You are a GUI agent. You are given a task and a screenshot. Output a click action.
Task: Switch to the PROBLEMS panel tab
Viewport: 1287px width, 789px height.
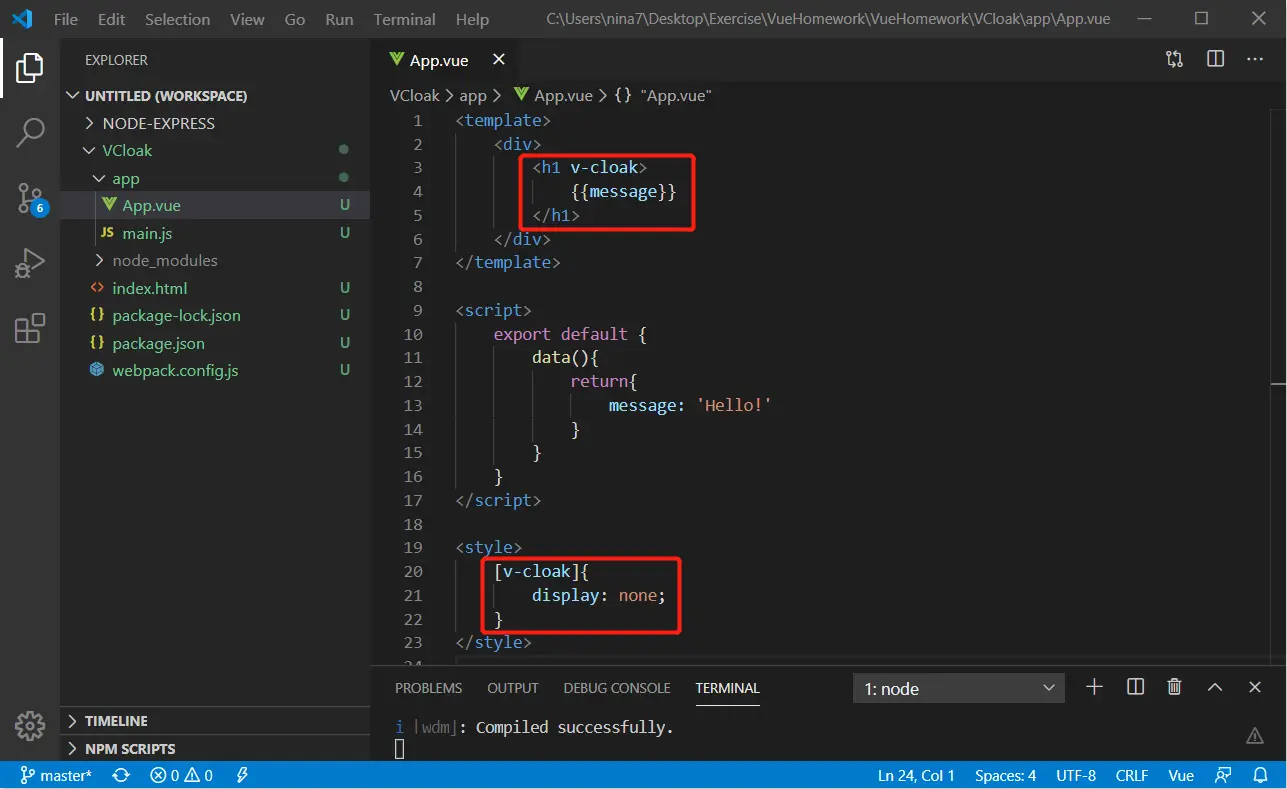tap(428, 688)
